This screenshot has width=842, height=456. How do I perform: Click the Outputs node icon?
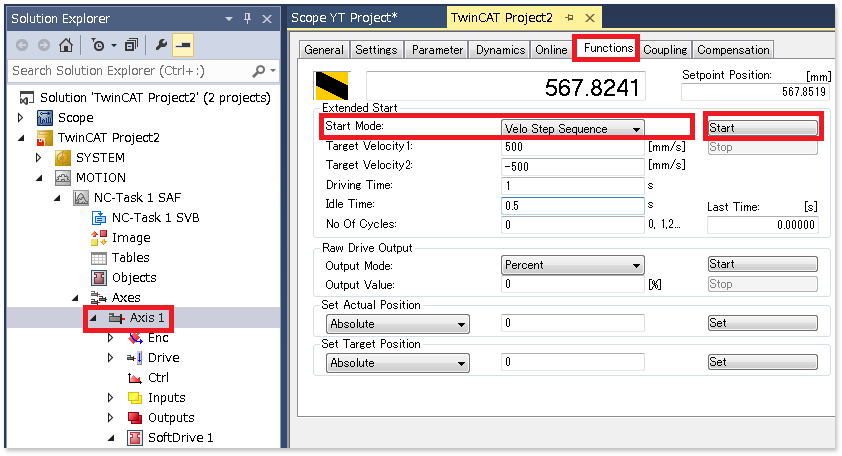pyautogui.click(x=135, y=418)
